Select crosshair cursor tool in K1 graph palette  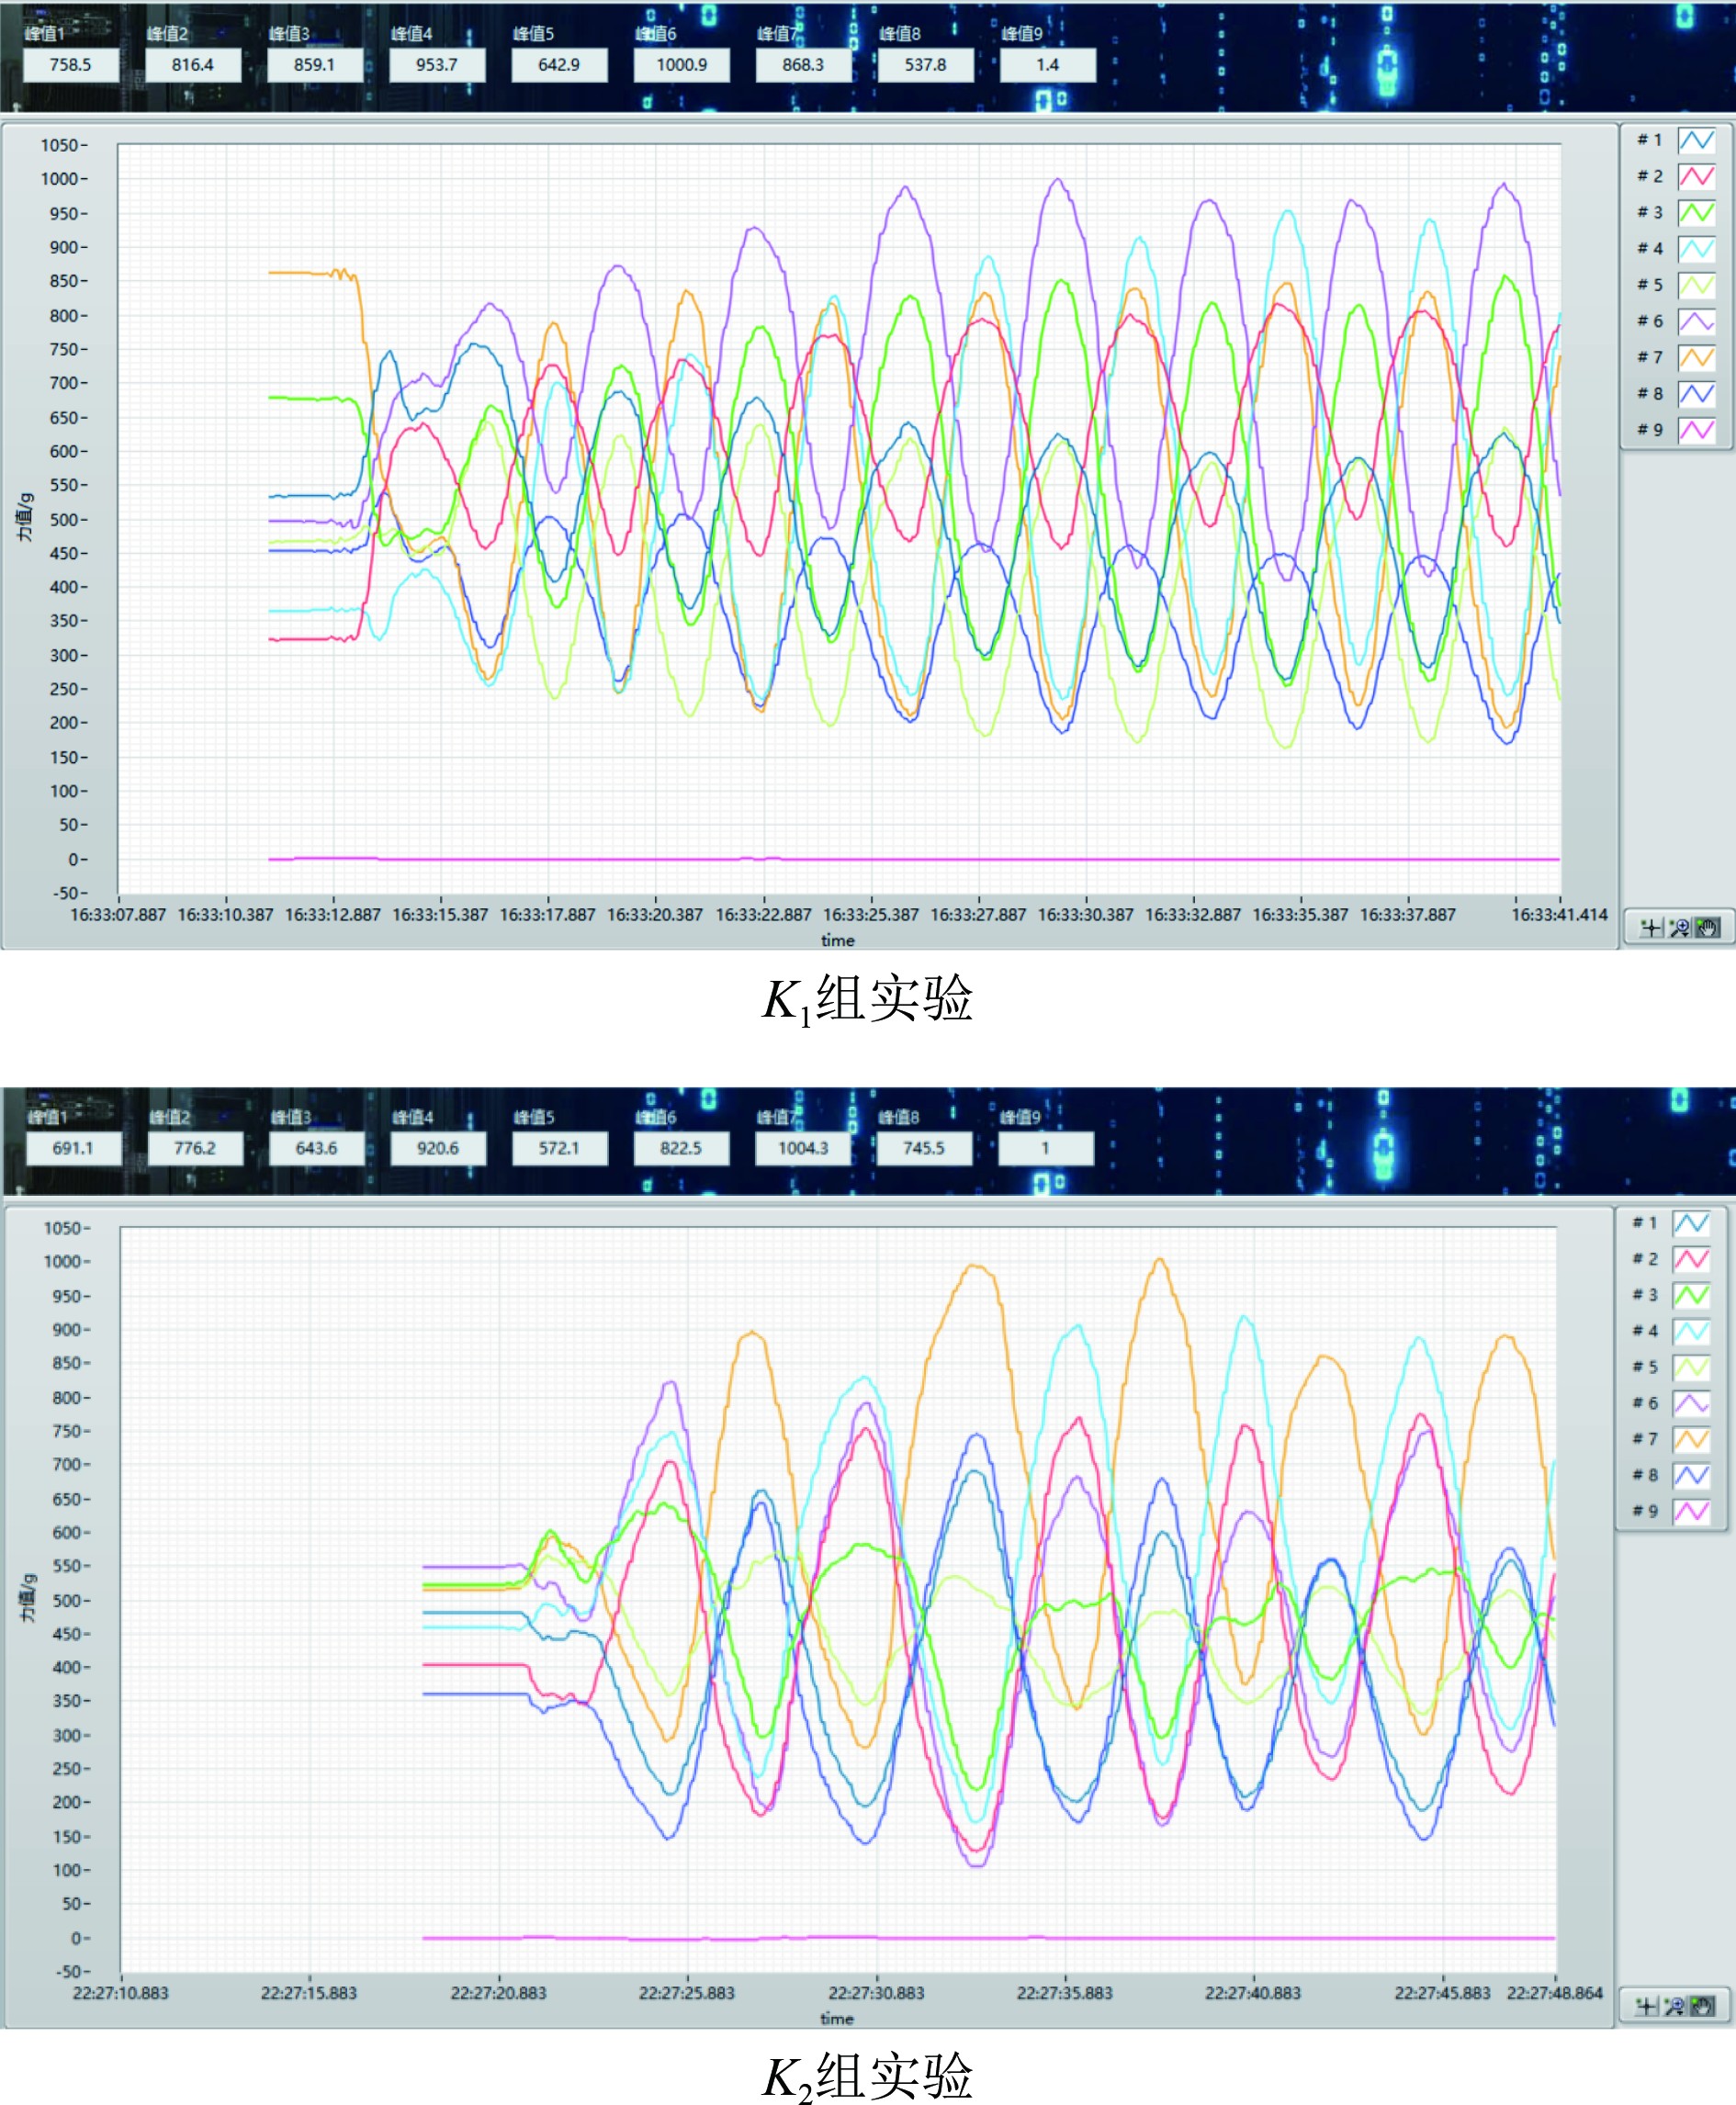(x=1651, y=928)
